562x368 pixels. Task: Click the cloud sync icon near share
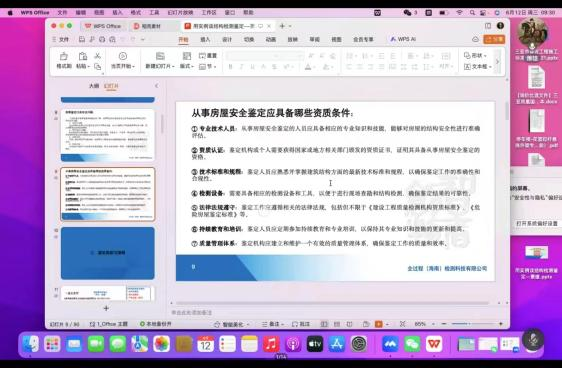pyautogui.click(x=475, y=39)
